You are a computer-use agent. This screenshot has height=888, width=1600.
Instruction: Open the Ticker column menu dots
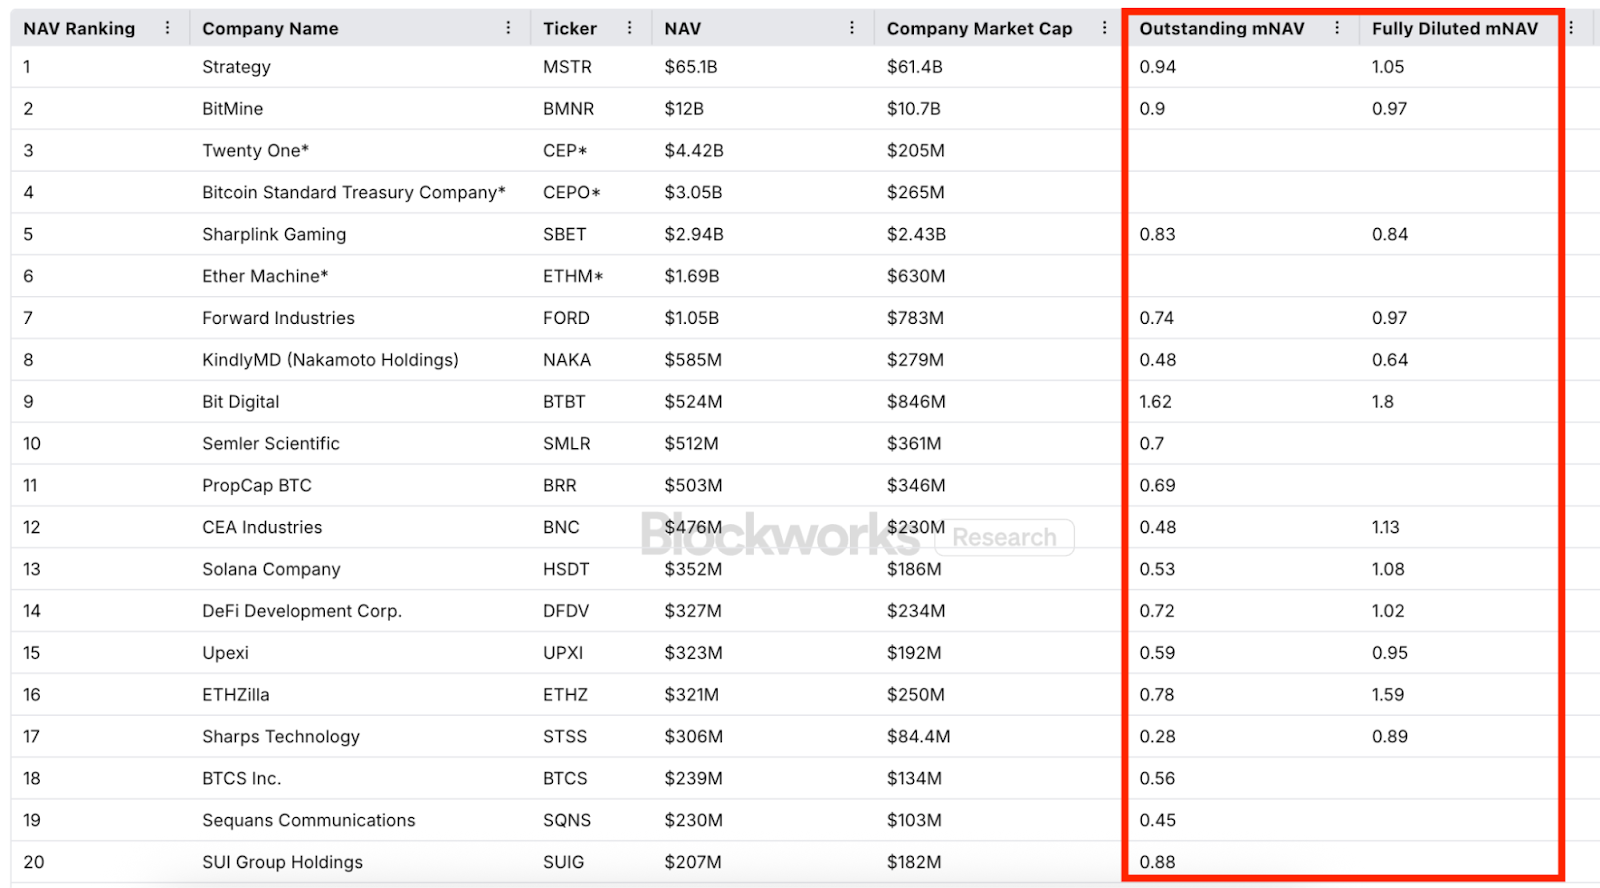[629, 28]
